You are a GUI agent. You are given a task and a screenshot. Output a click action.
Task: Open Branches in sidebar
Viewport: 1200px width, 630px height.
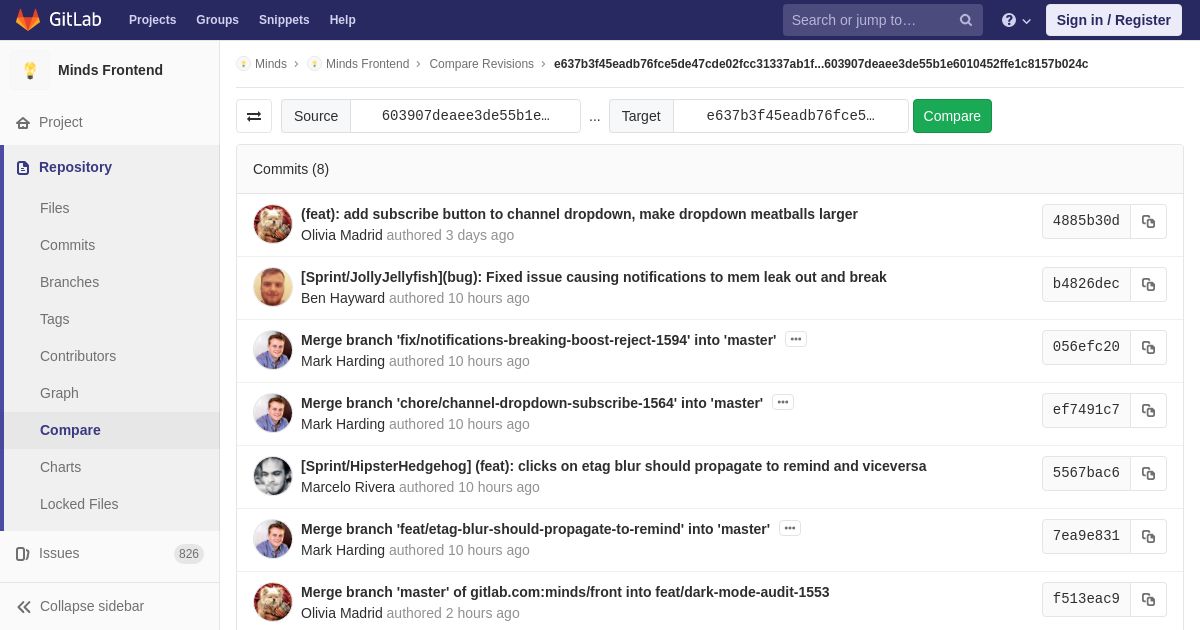pyautogui.click(x=69, y=282)
